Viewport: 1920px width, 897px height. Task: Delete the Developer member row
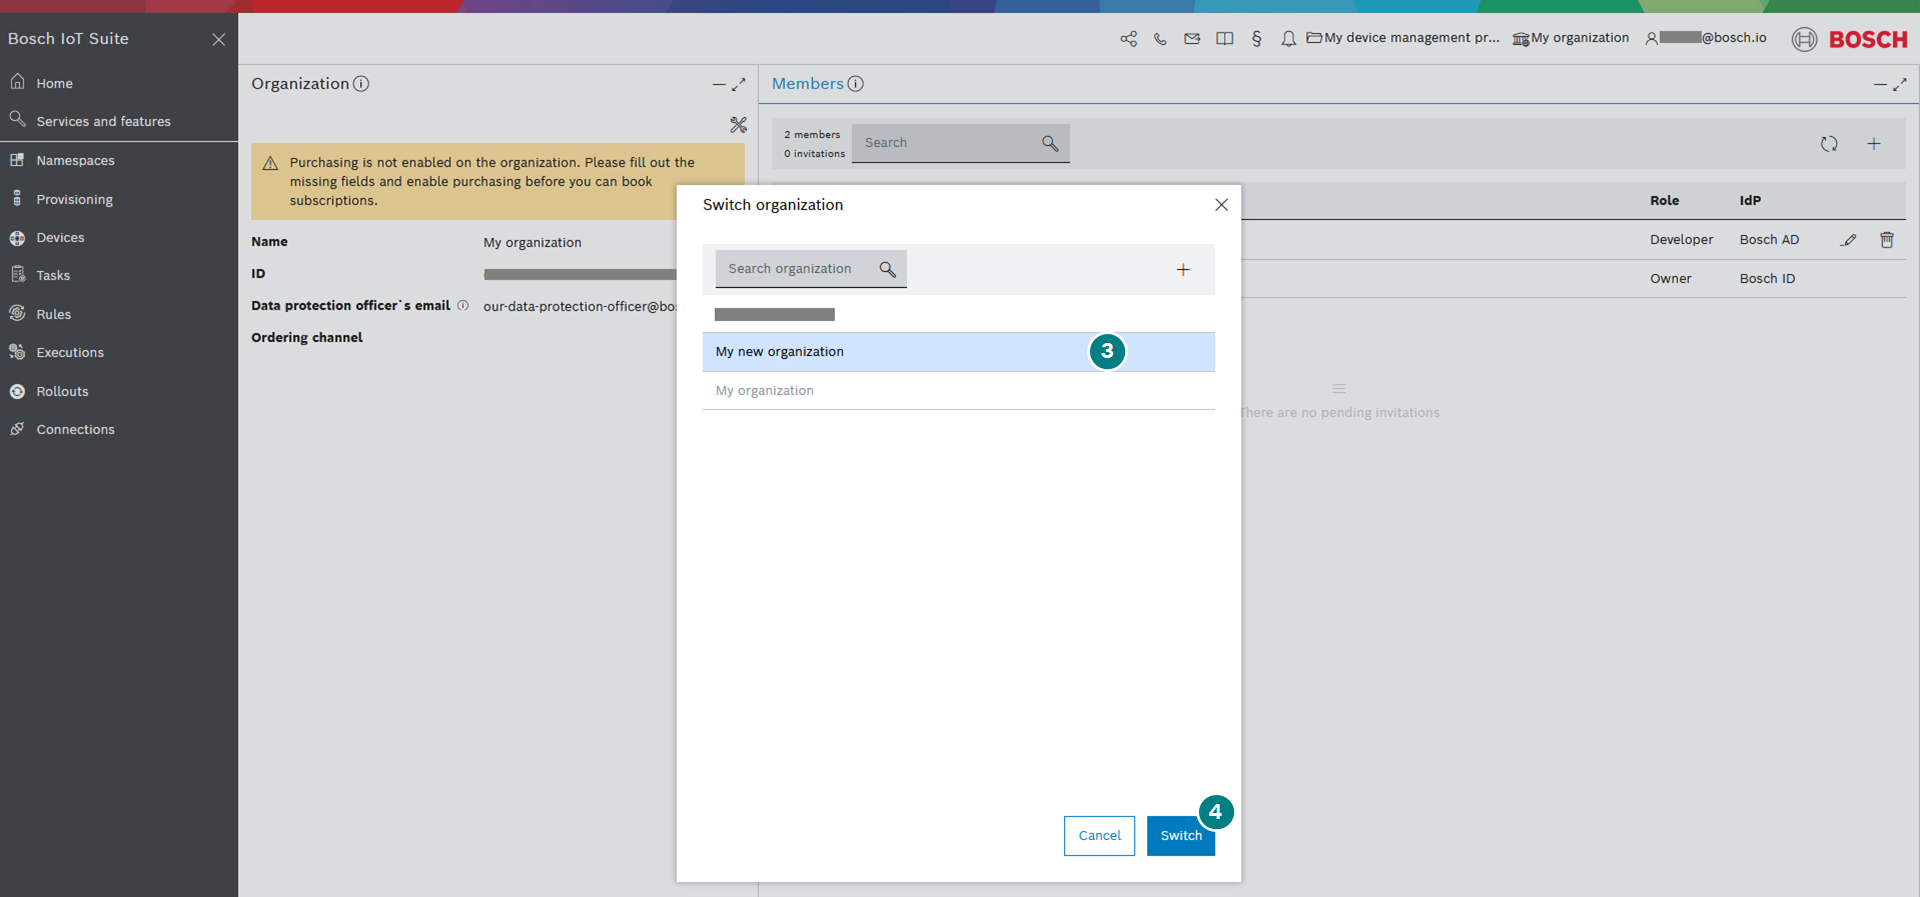coord(1887,240)
